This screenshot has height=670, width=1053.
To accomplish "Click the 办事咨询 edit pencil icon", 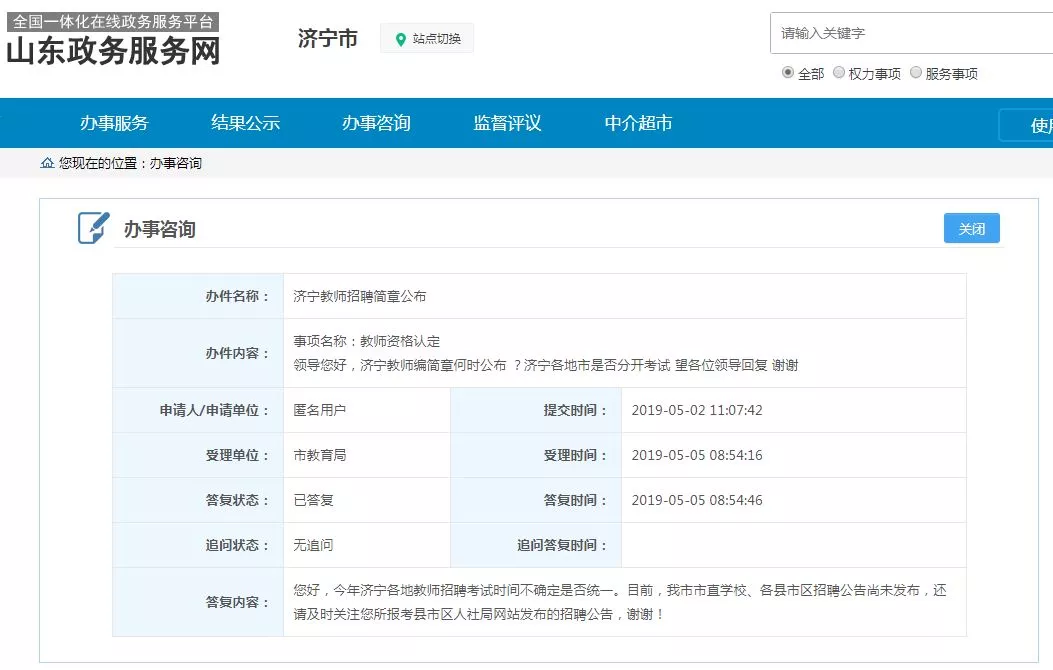I will coord(93,228).
